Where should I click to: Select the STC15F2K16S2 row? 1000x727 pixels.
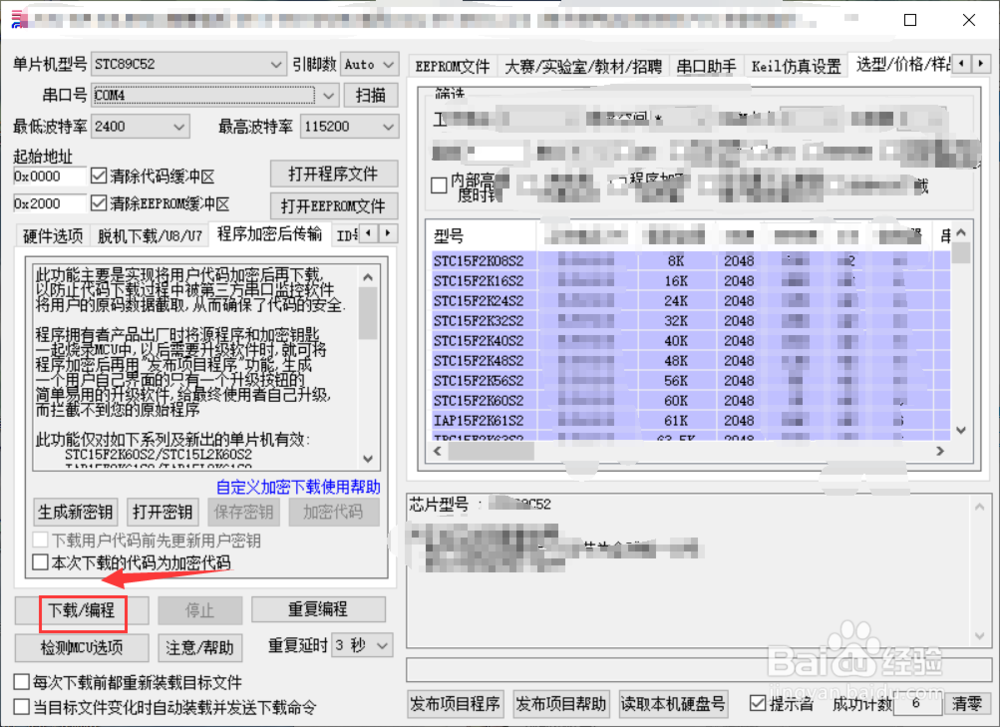point(691,281)
